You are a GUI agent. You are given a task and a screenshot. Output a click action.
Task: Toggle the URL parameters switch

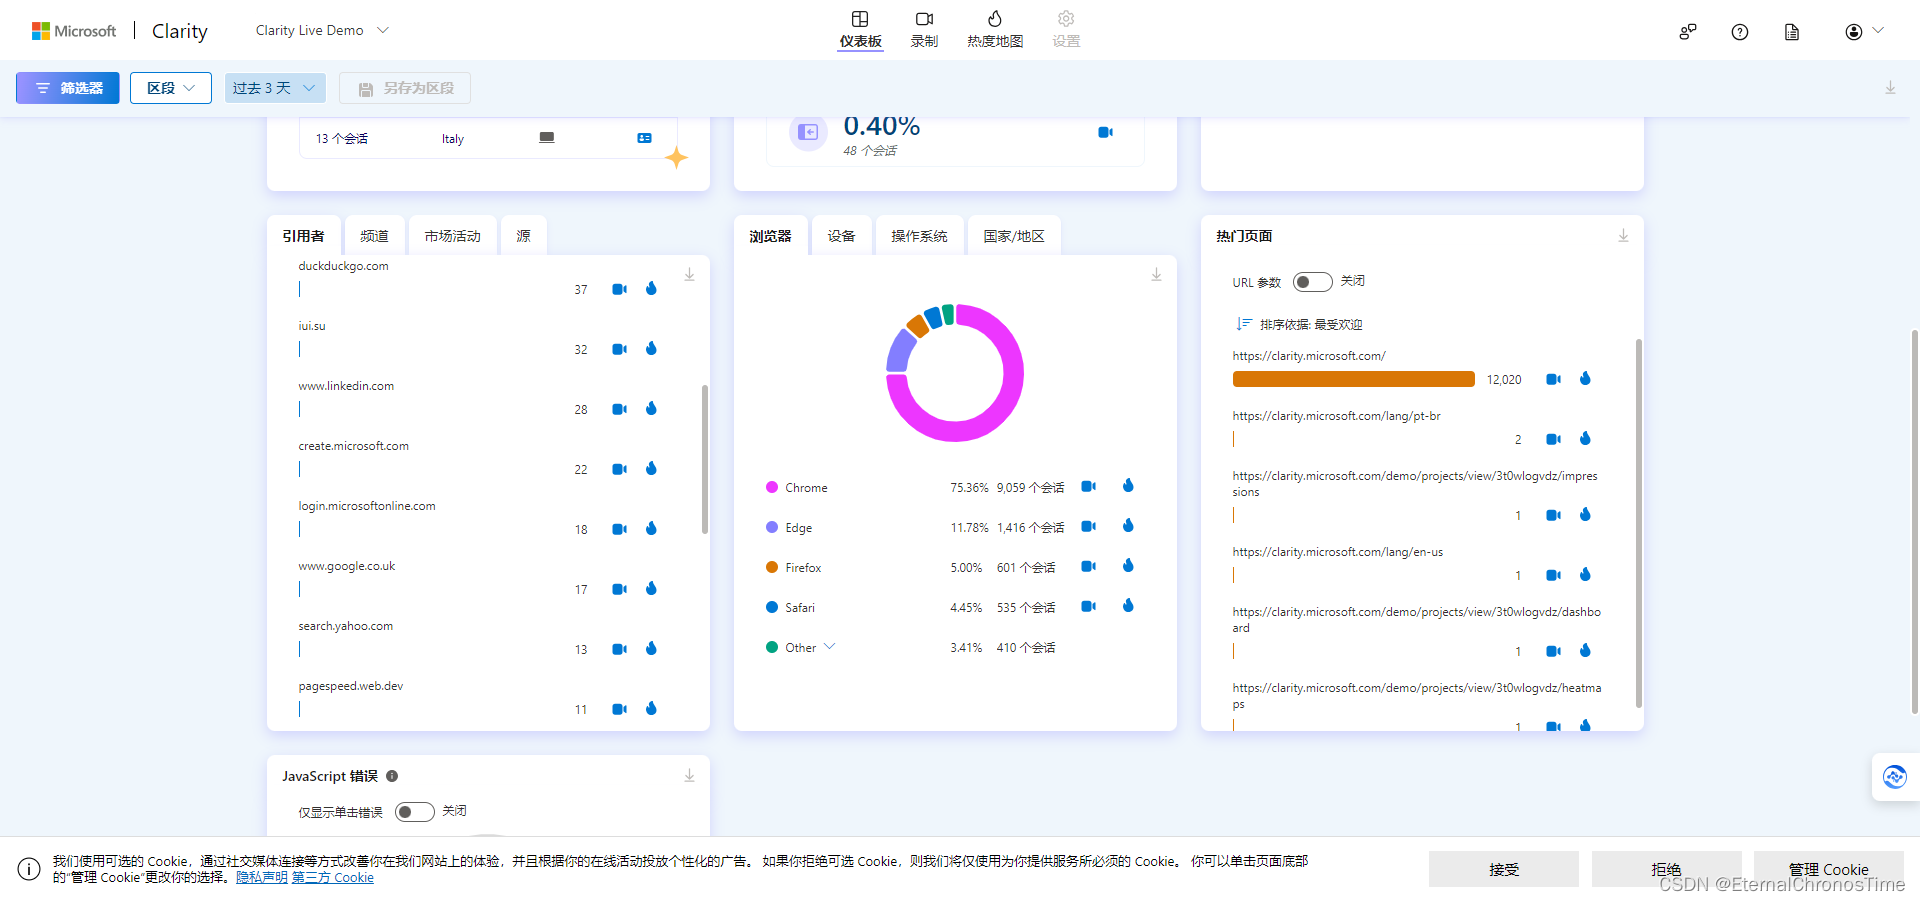pyautogui.click(x=1313, y=282)
